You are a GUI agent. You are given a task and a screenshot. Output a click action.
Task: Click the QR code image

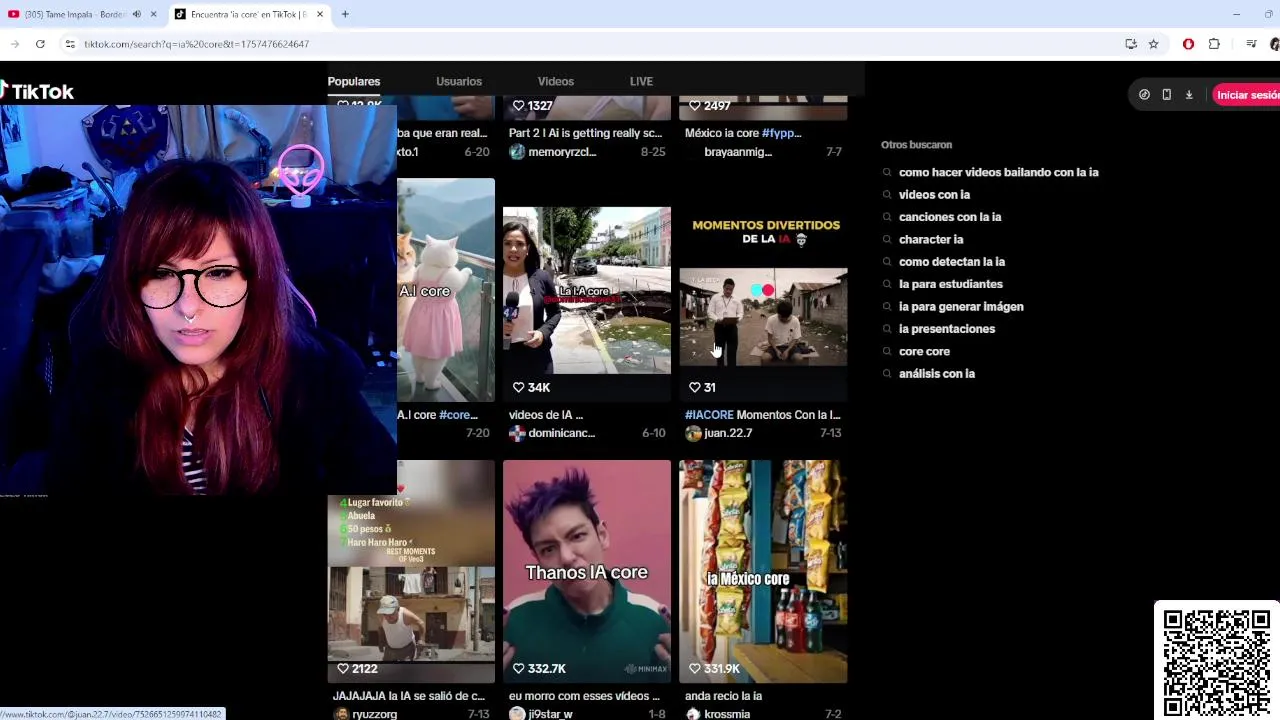[1217, 660]
